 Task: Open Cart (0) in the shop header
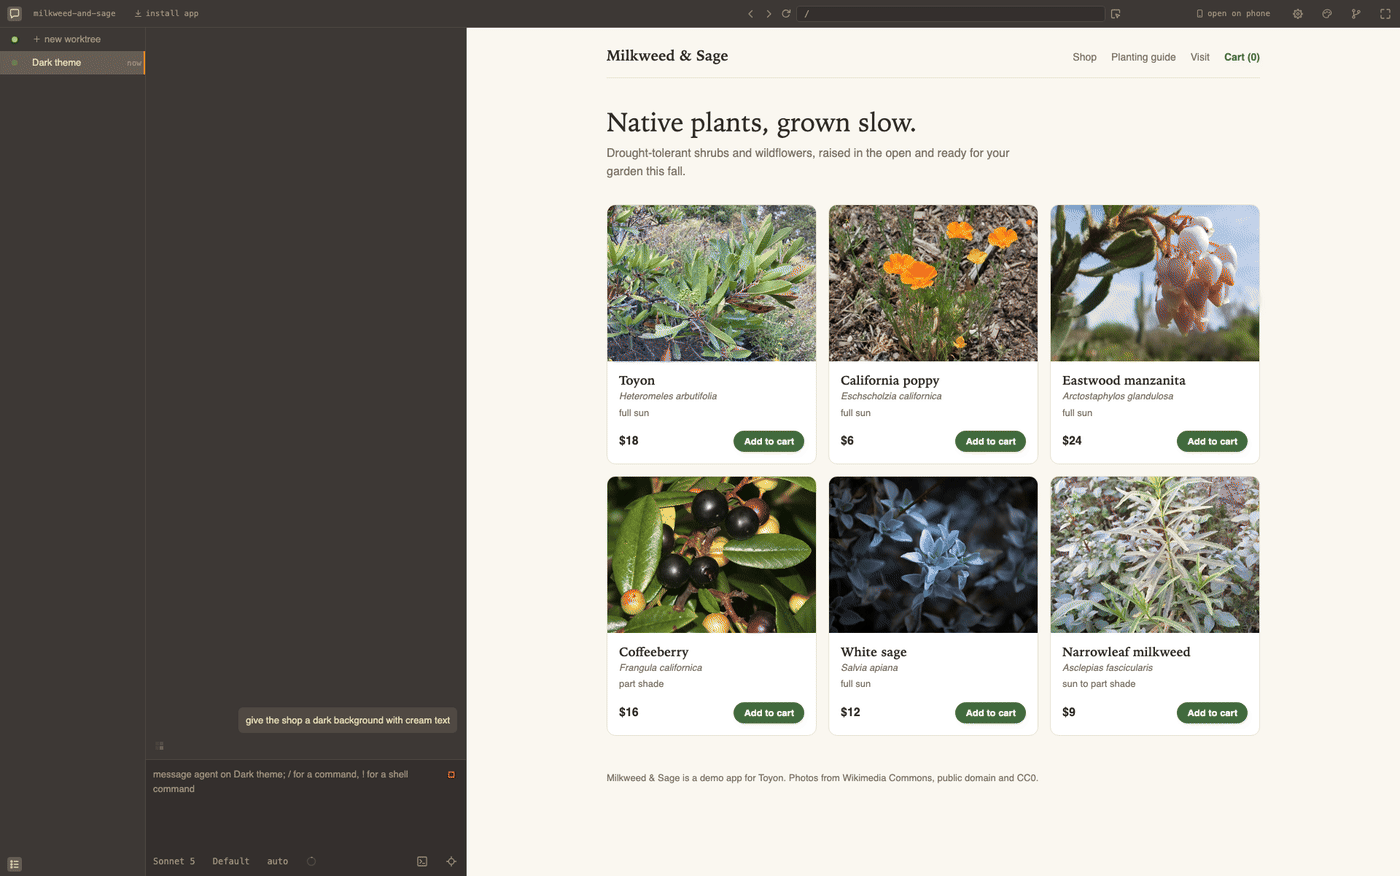coord(1242,57)
